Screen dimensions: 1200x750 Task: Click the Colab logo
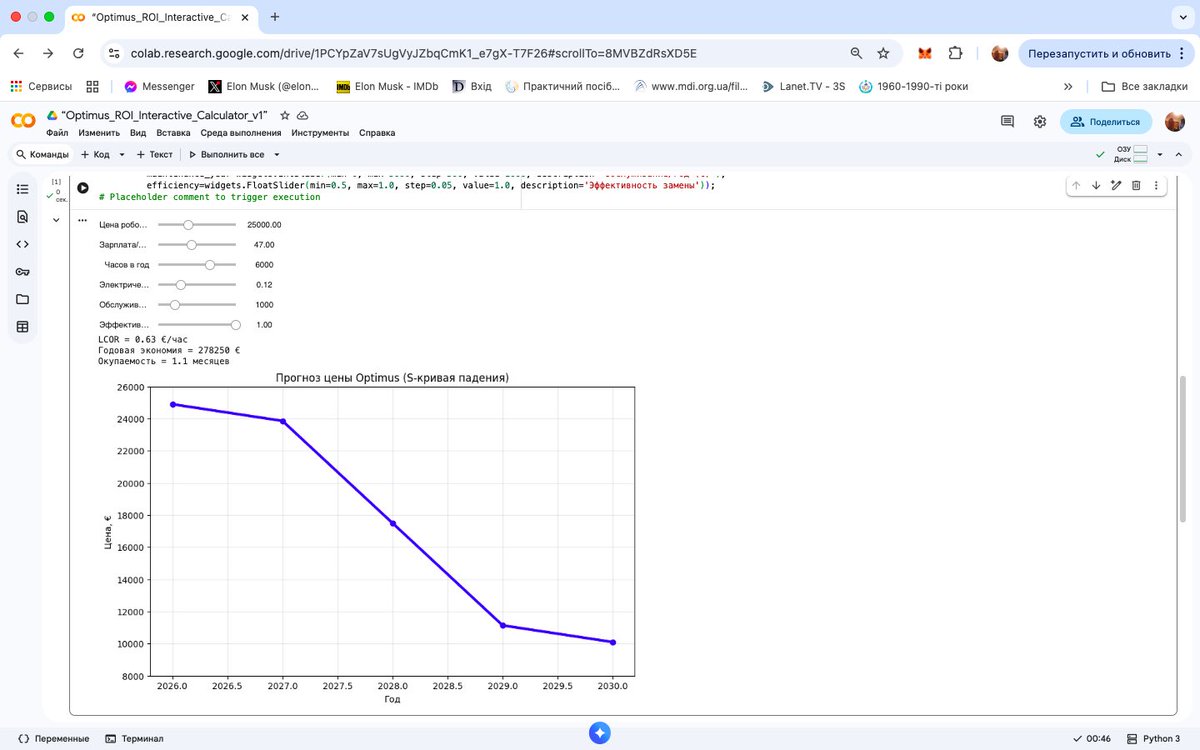(x=23, y=121)
